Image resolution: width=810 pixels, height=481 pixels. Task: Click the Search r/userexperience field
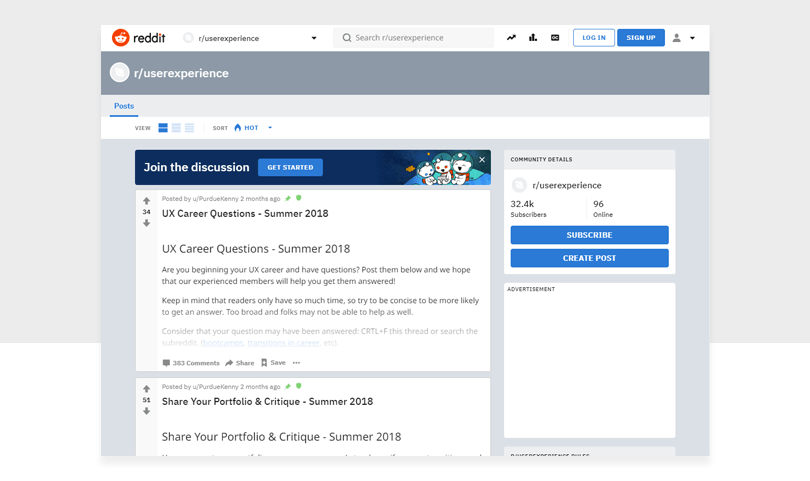pos(413,38)
